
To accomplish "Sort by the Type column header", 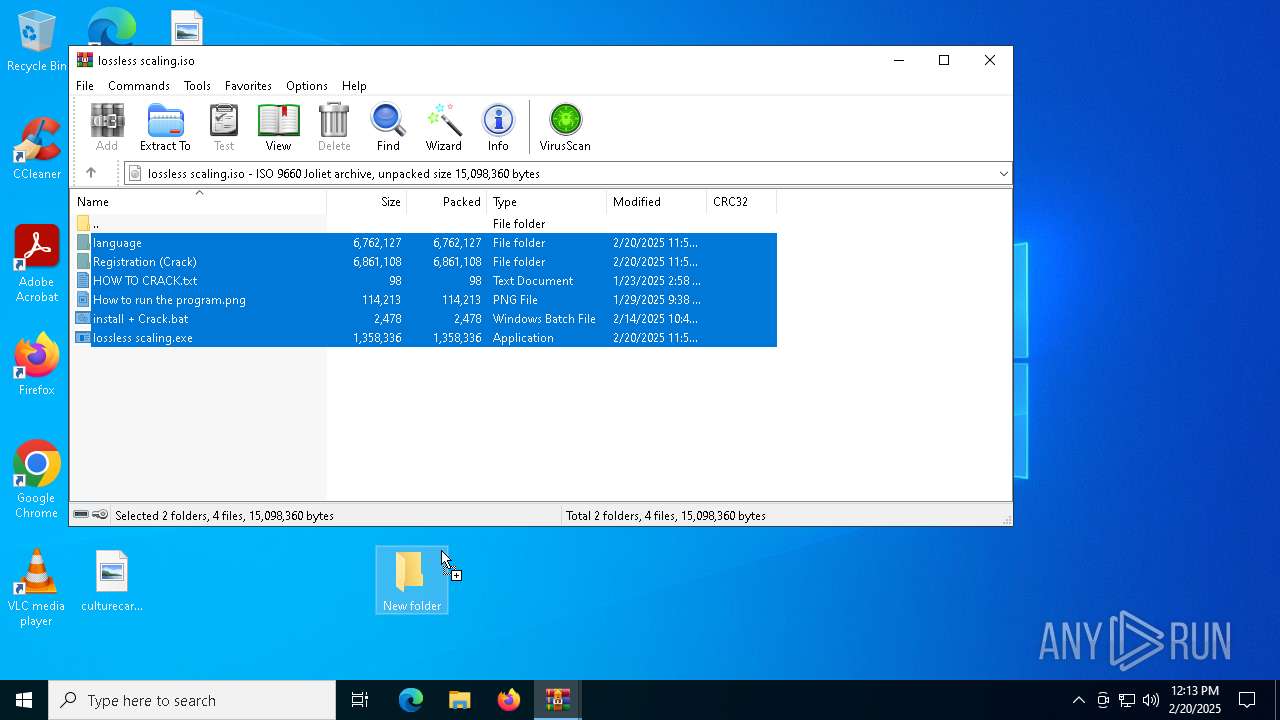I will pyautogui.click(x=547, y=202).
